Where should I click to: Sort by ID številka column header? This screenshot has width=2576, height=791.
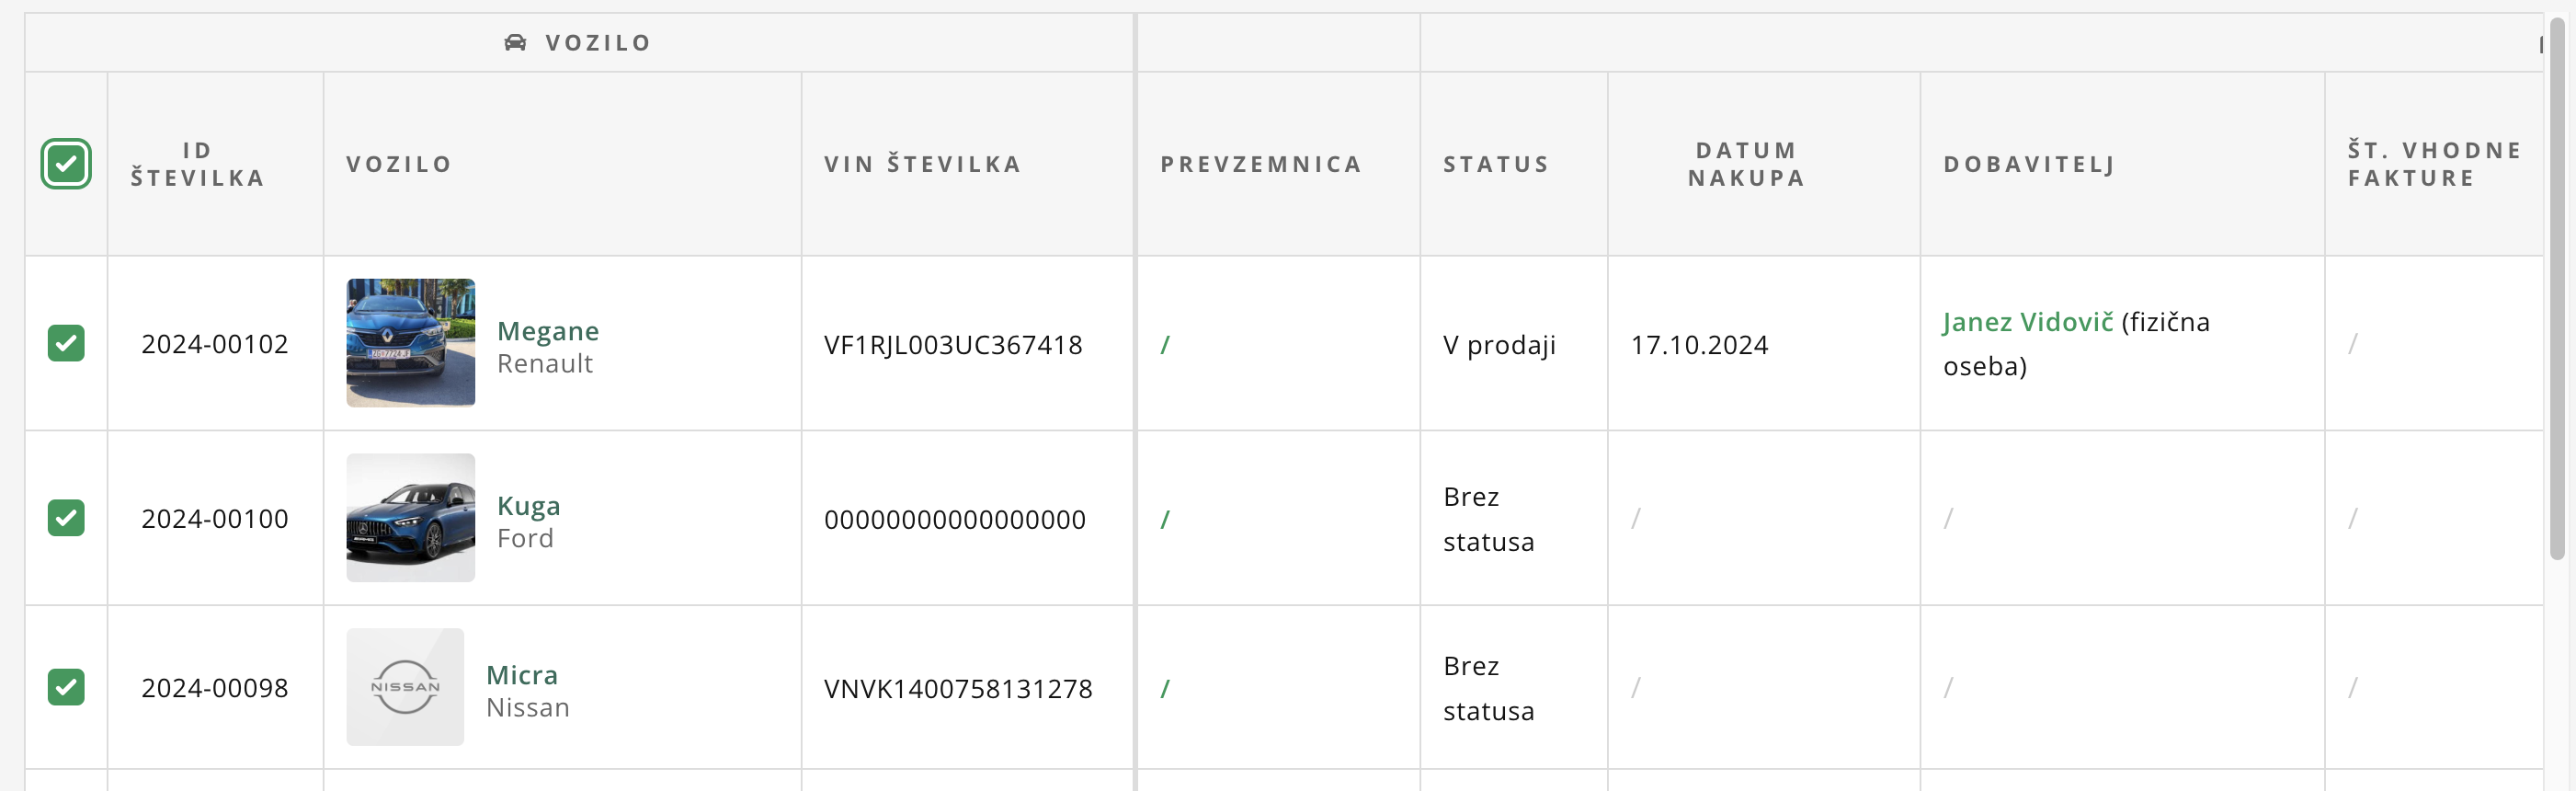coord(197,164)
